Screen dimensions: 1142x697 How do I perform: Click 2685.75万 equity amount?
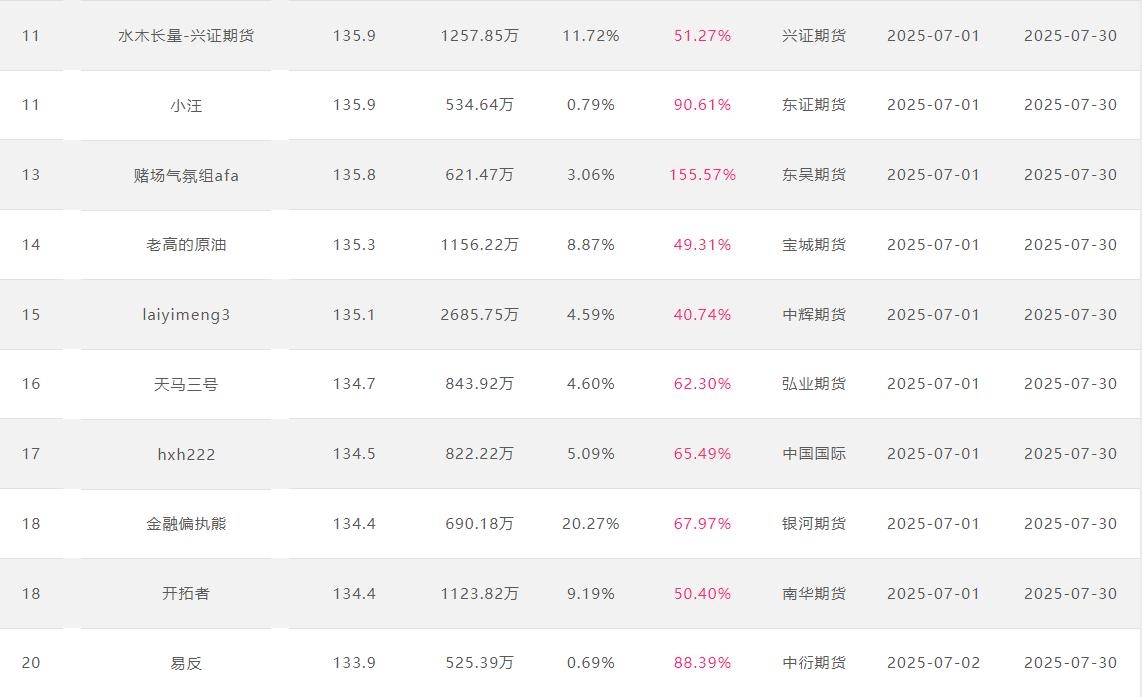479,315
